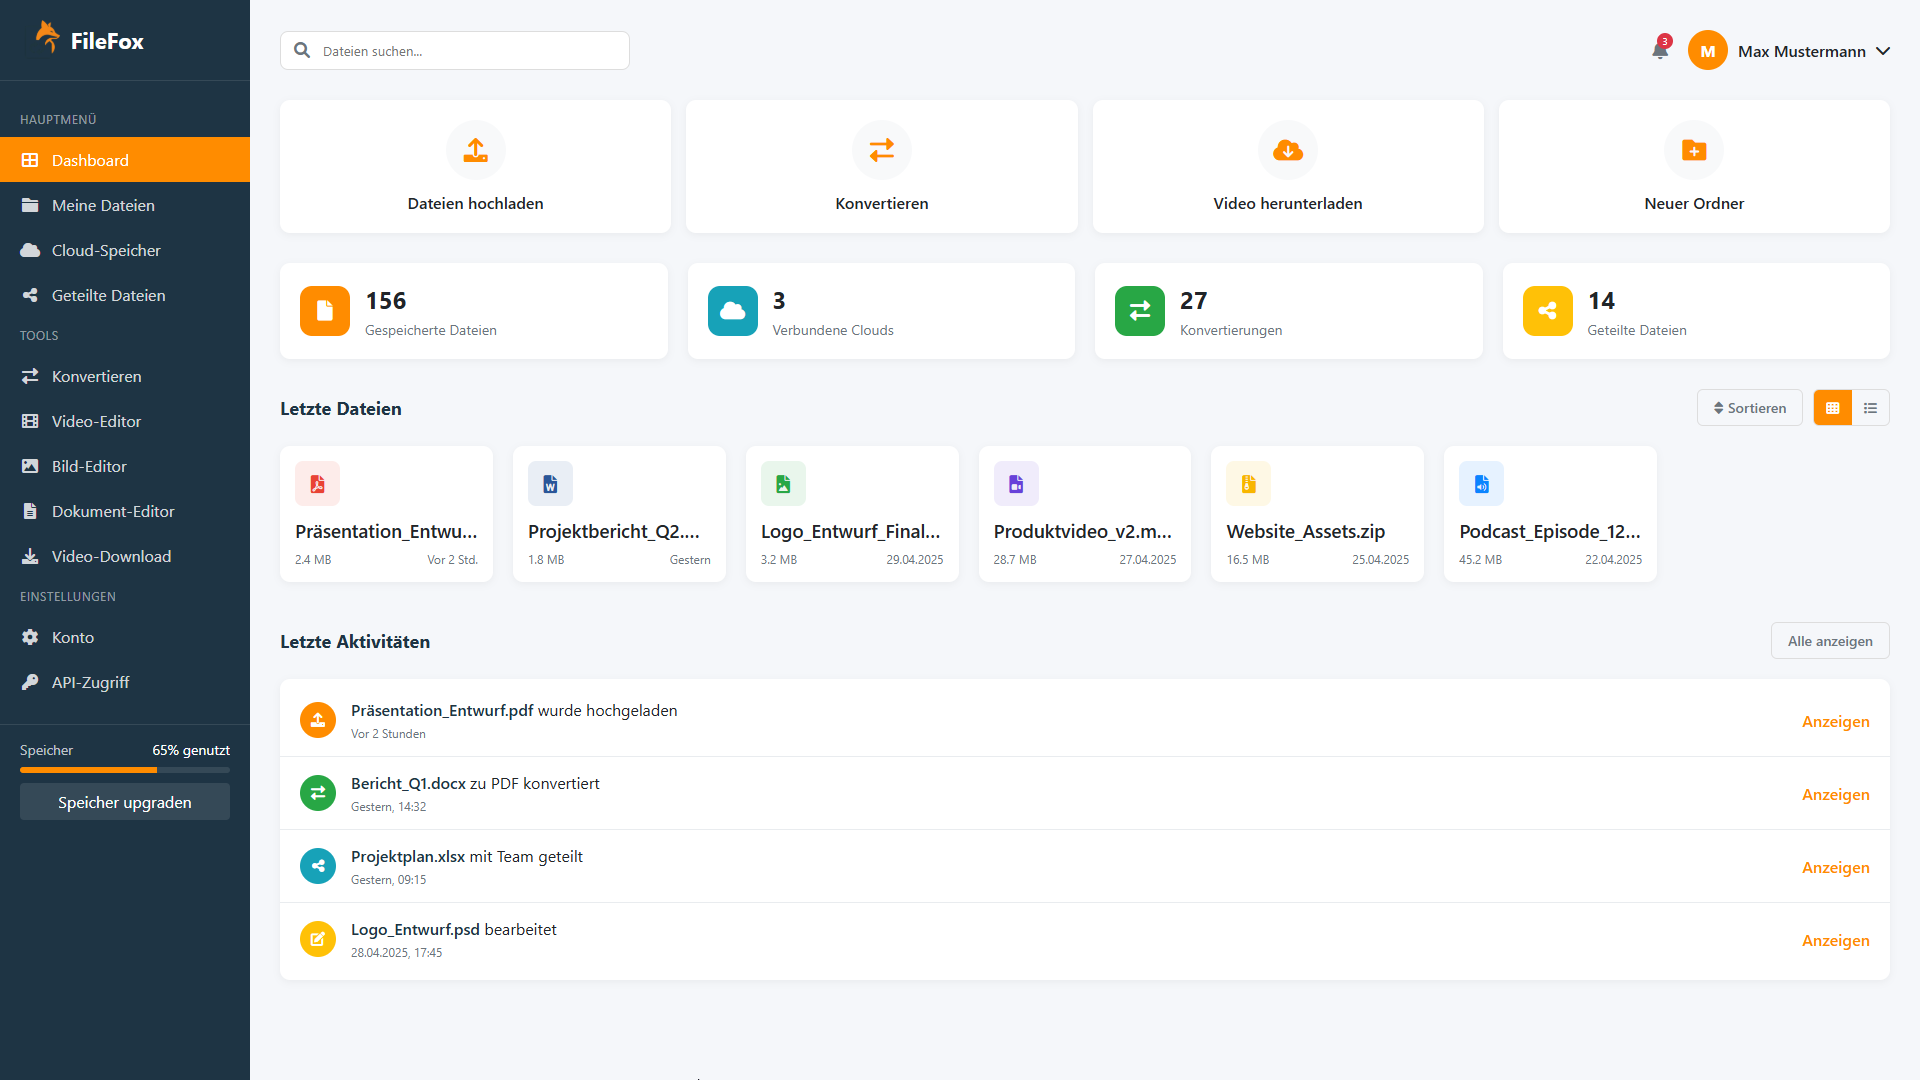The height and width of the screenshot is (1080, 1920).
Task: Open Meine Dateien from the main menu
Action: tap(103, 205)
